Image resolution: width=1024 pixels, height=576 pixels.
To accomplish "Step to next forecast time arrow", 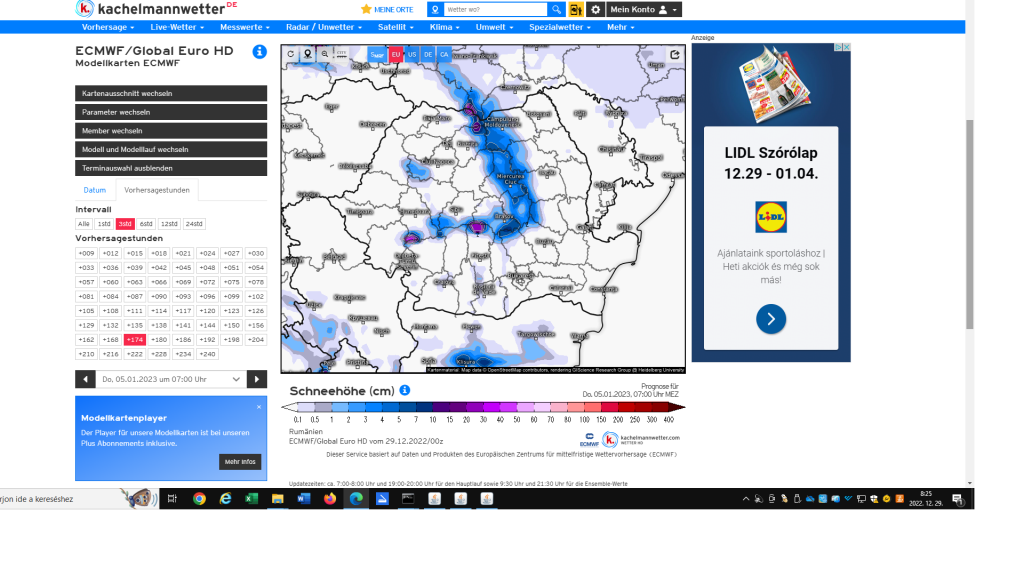I will tap(257, 379).
